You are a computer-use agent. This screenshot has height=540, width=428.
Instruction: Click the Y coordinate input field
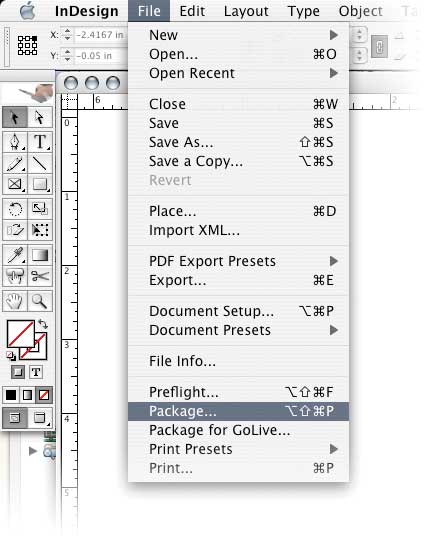click(101, 56)
